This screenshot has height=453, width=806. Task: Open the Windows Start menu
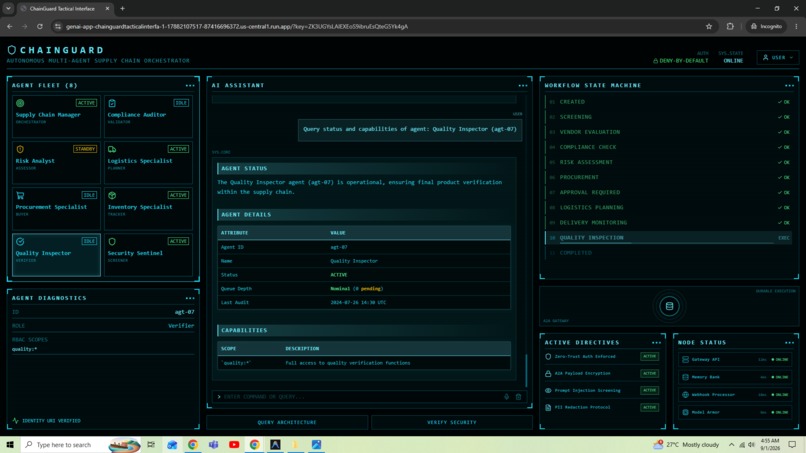10,445
